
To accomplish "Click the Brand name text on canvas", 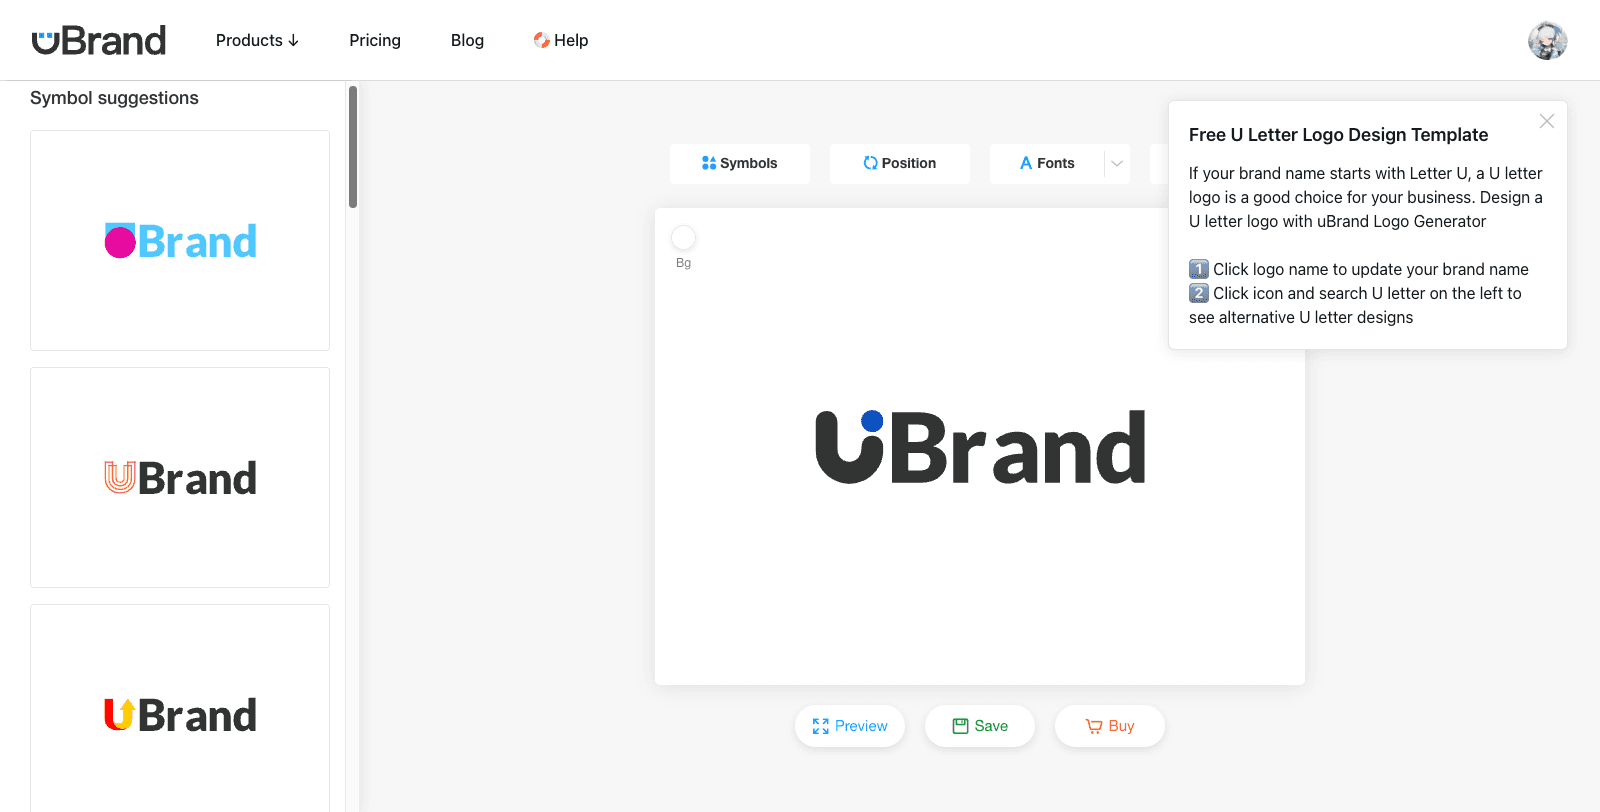I will [x=1018, y=447].
